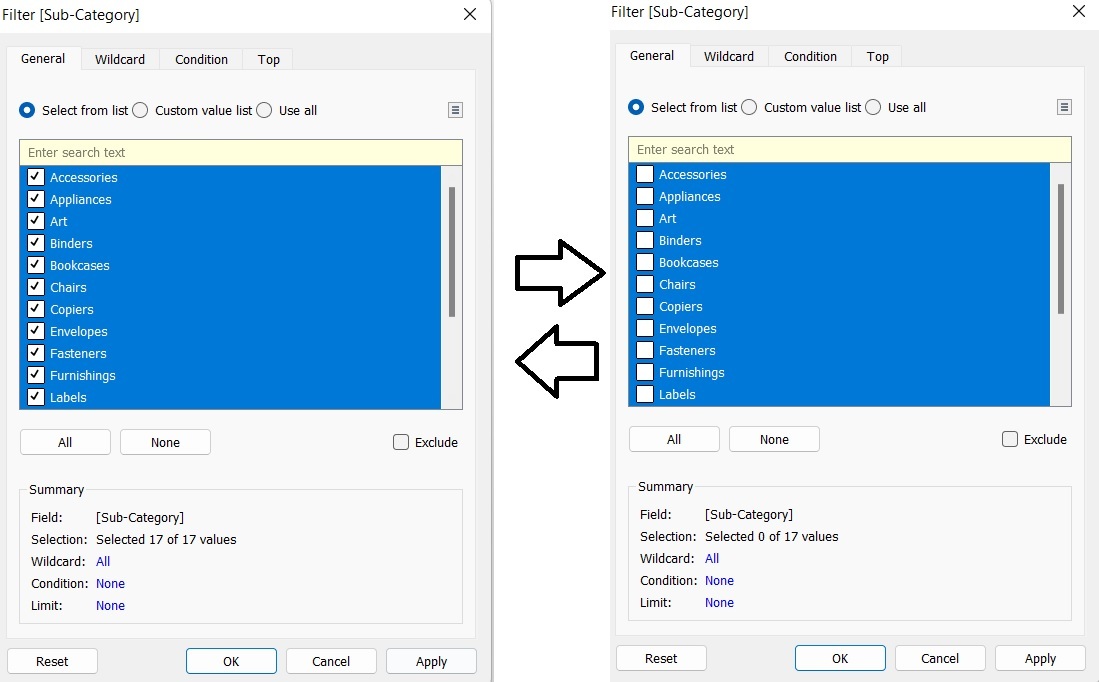Click the list scrollbar in left dialog
Image resolution: width=1099 pixels, height=682 pixels.
tap(452, 252)
